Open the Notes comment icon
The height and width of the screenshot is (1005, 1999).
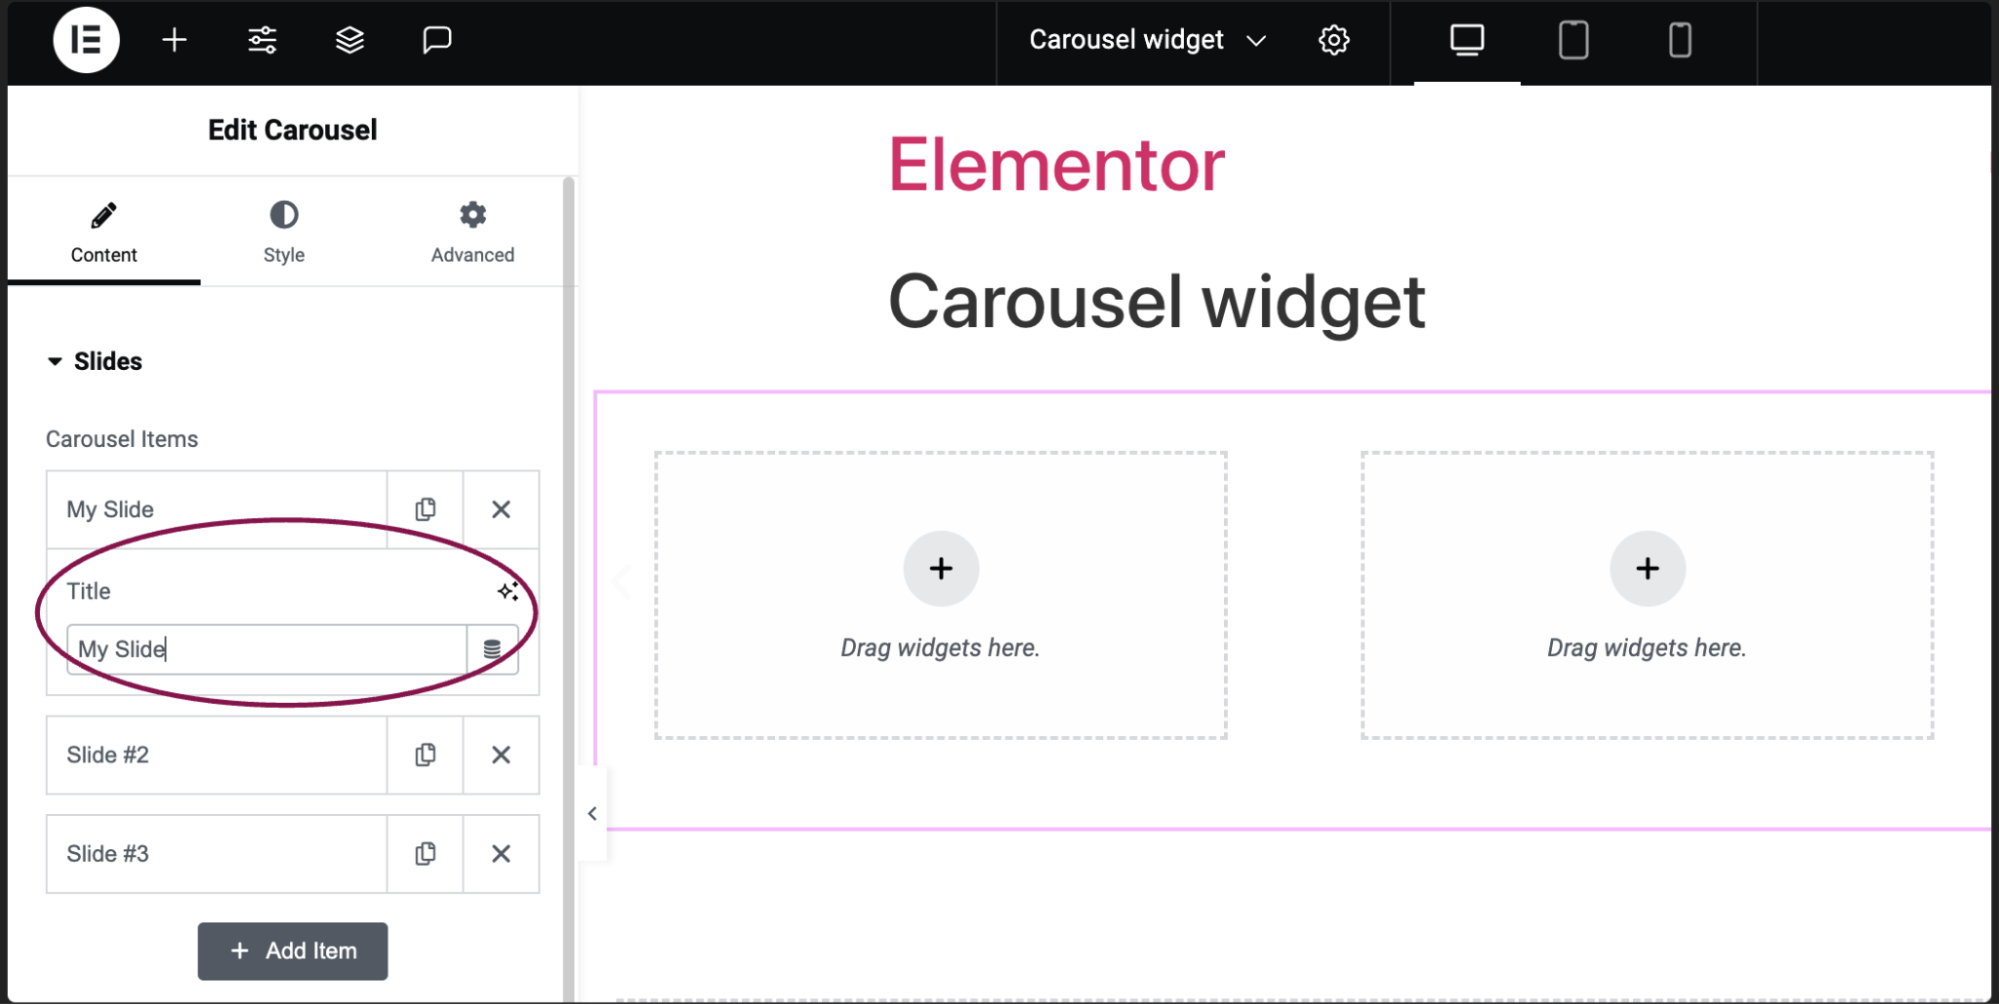tap(437, 40)
